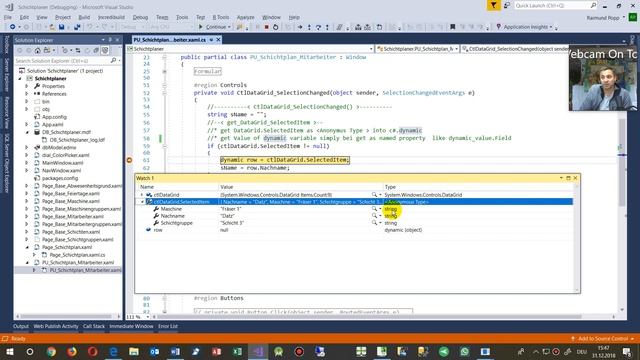Image resolution: width=640 pixels, height=360 pixels.
Task: Click the Save icon in the toolbar
Action: (61, 27)
